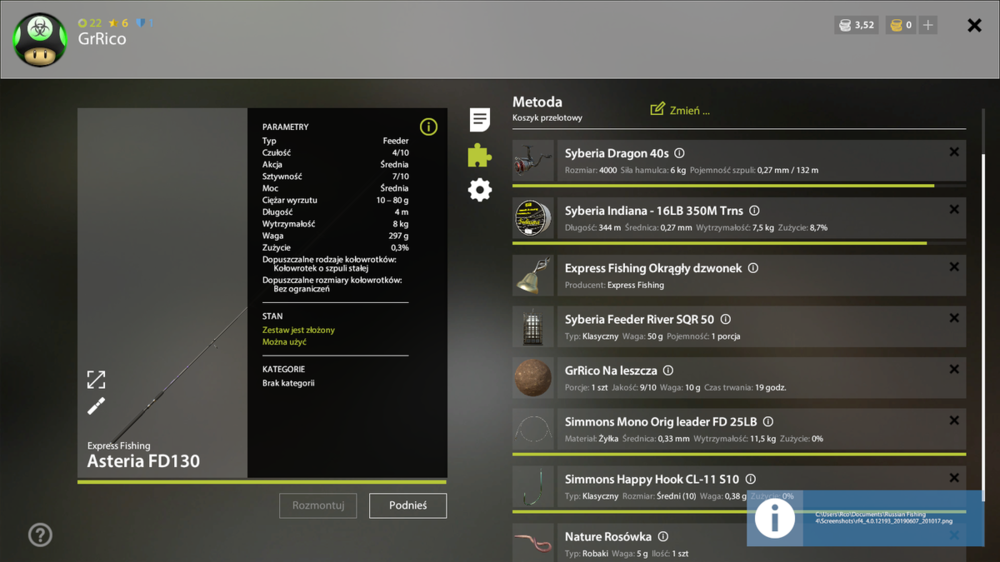
Task: Select the leader line thumbnail
Action: click(533, 429)
